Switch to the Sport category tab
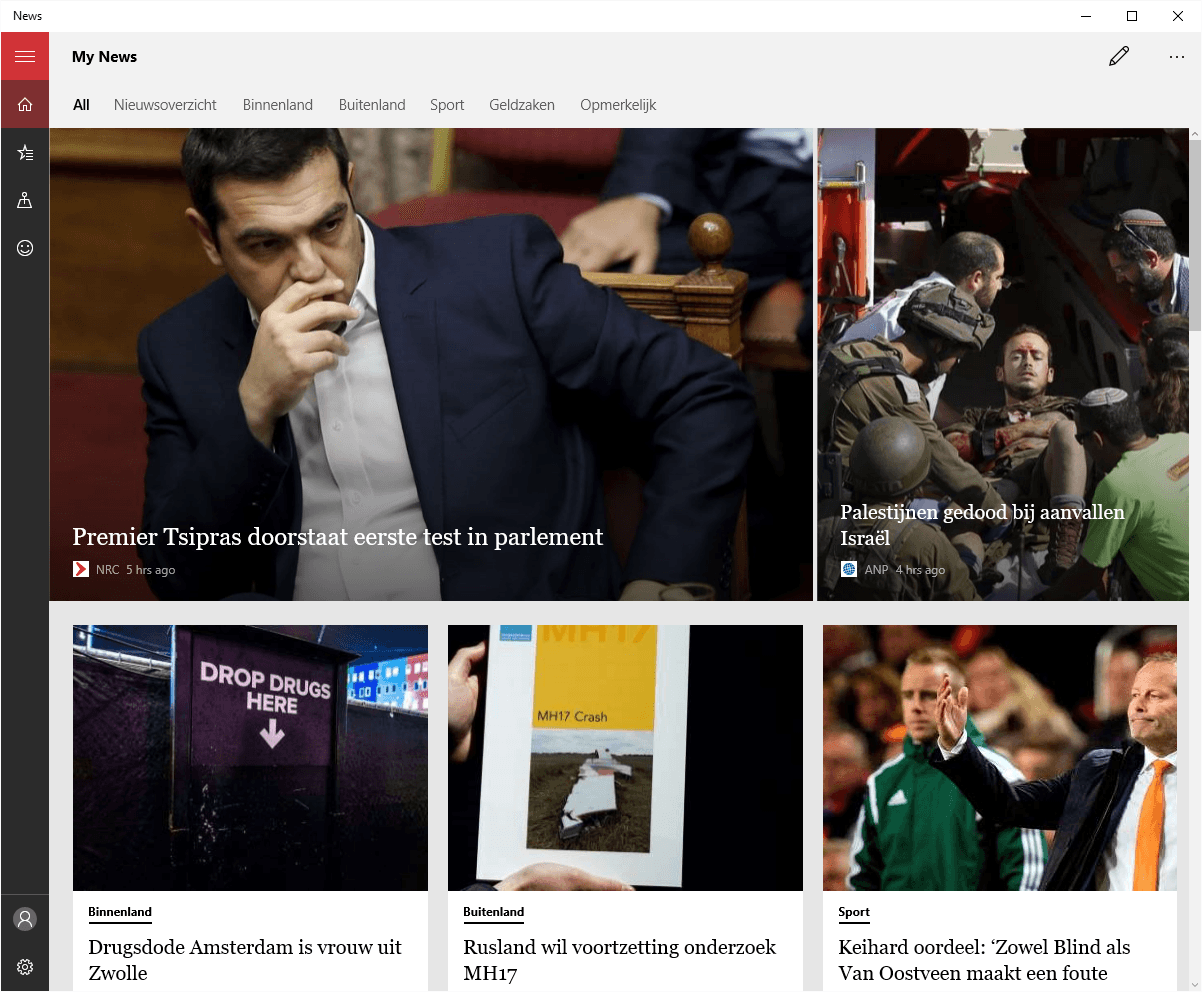The image size is (1202, 992). click(x=447, y=104)
